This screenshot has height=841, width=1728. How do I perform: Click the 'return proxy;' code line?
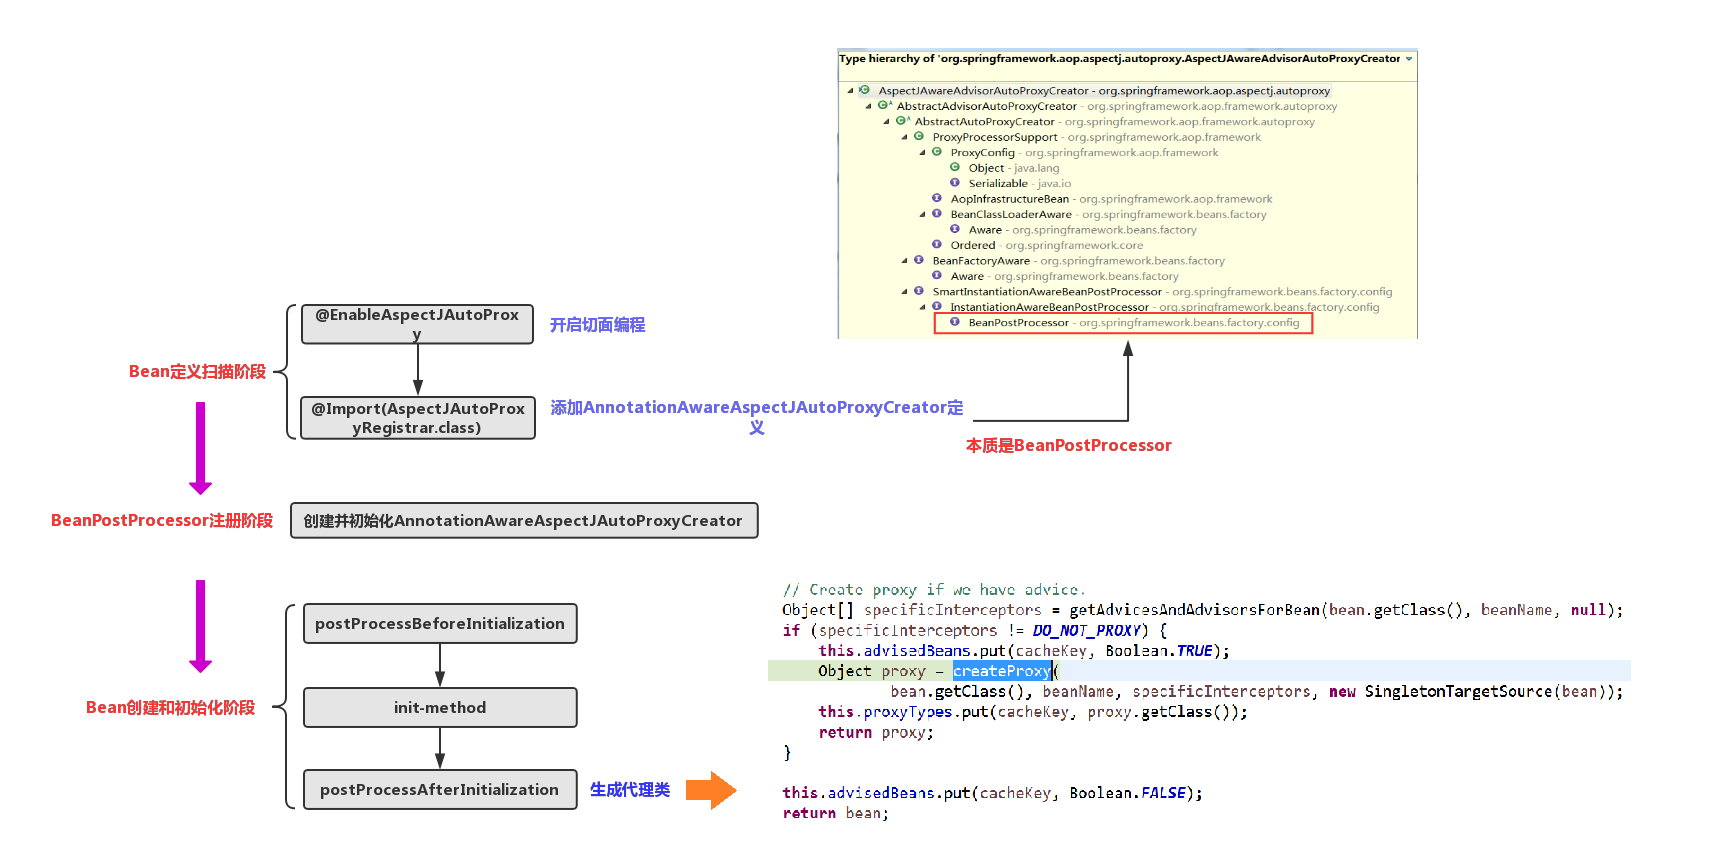tap(876, 732)
